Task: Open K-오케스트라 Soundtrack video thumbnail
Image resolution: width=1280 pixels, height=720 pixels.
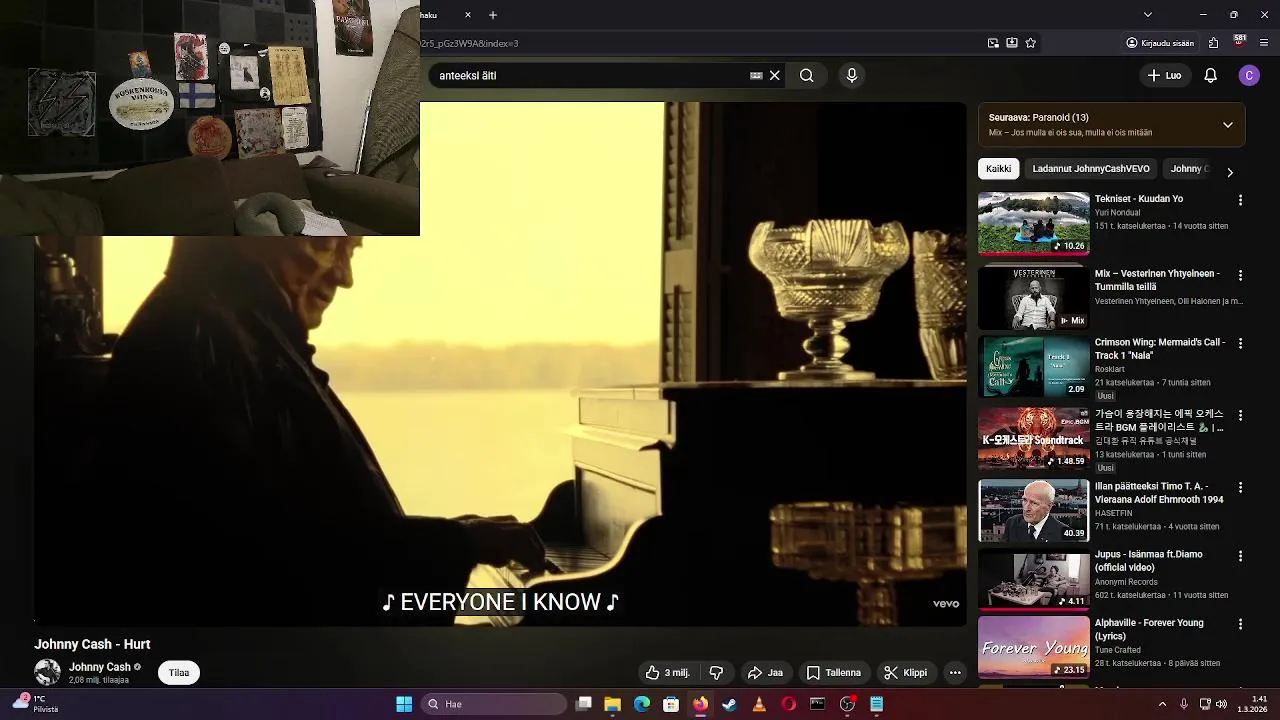Action: (1034, 439)
